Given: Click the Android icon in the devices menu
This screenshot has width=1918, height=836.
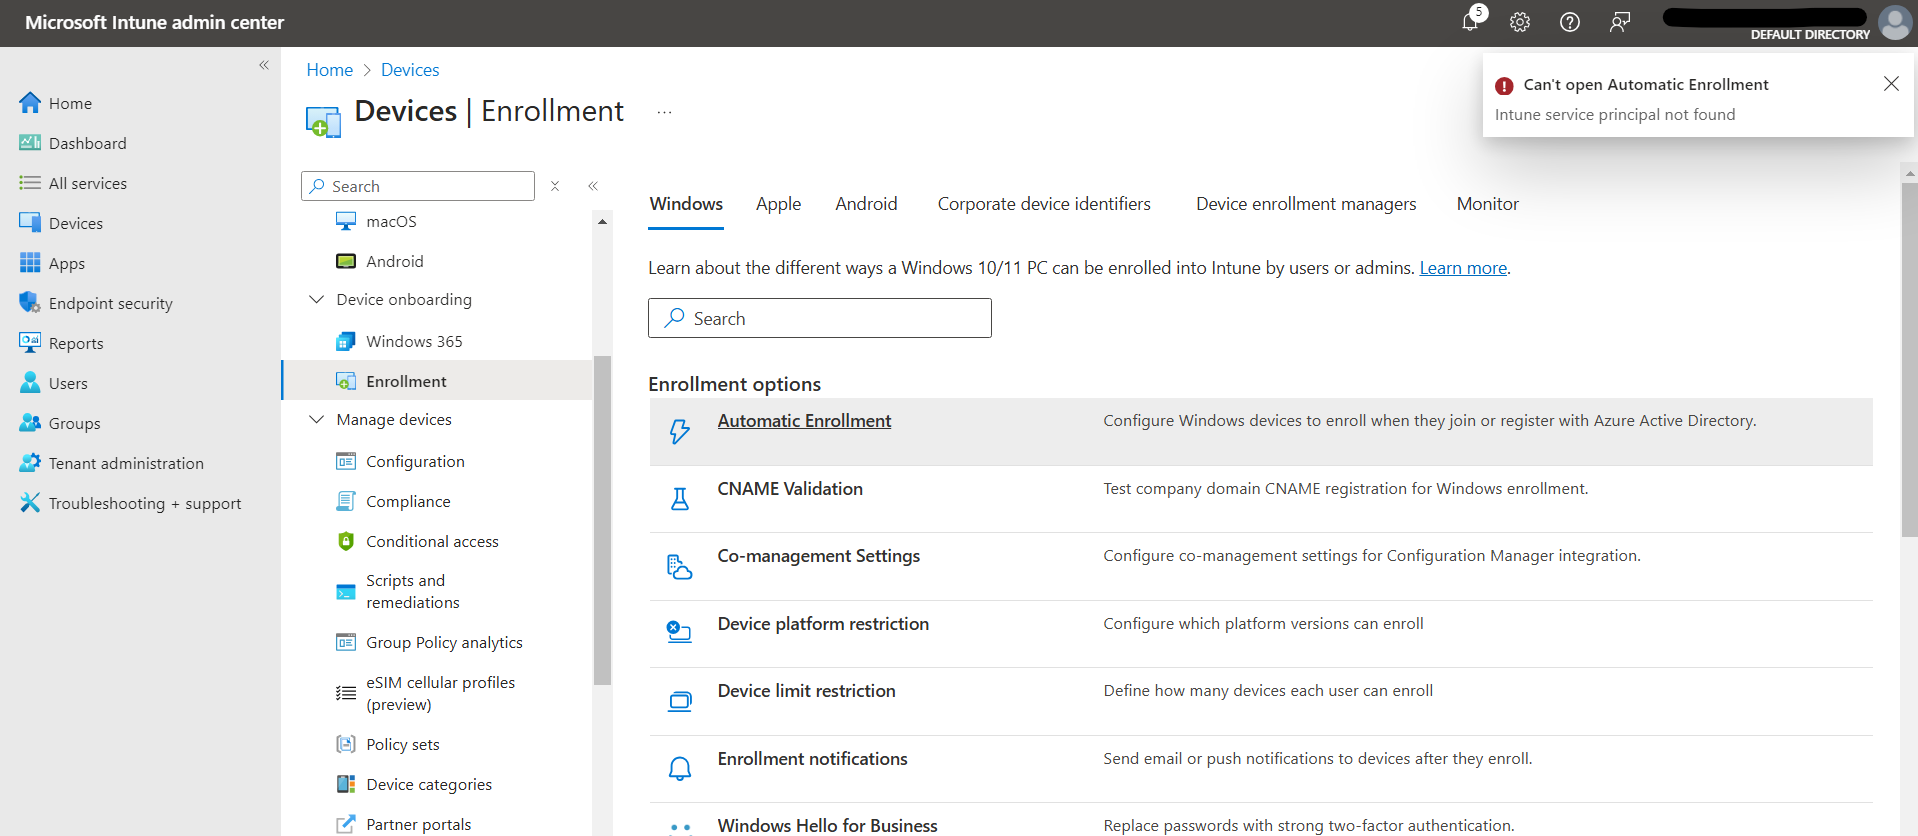Looking at the screenshot, I should (346, 261).
